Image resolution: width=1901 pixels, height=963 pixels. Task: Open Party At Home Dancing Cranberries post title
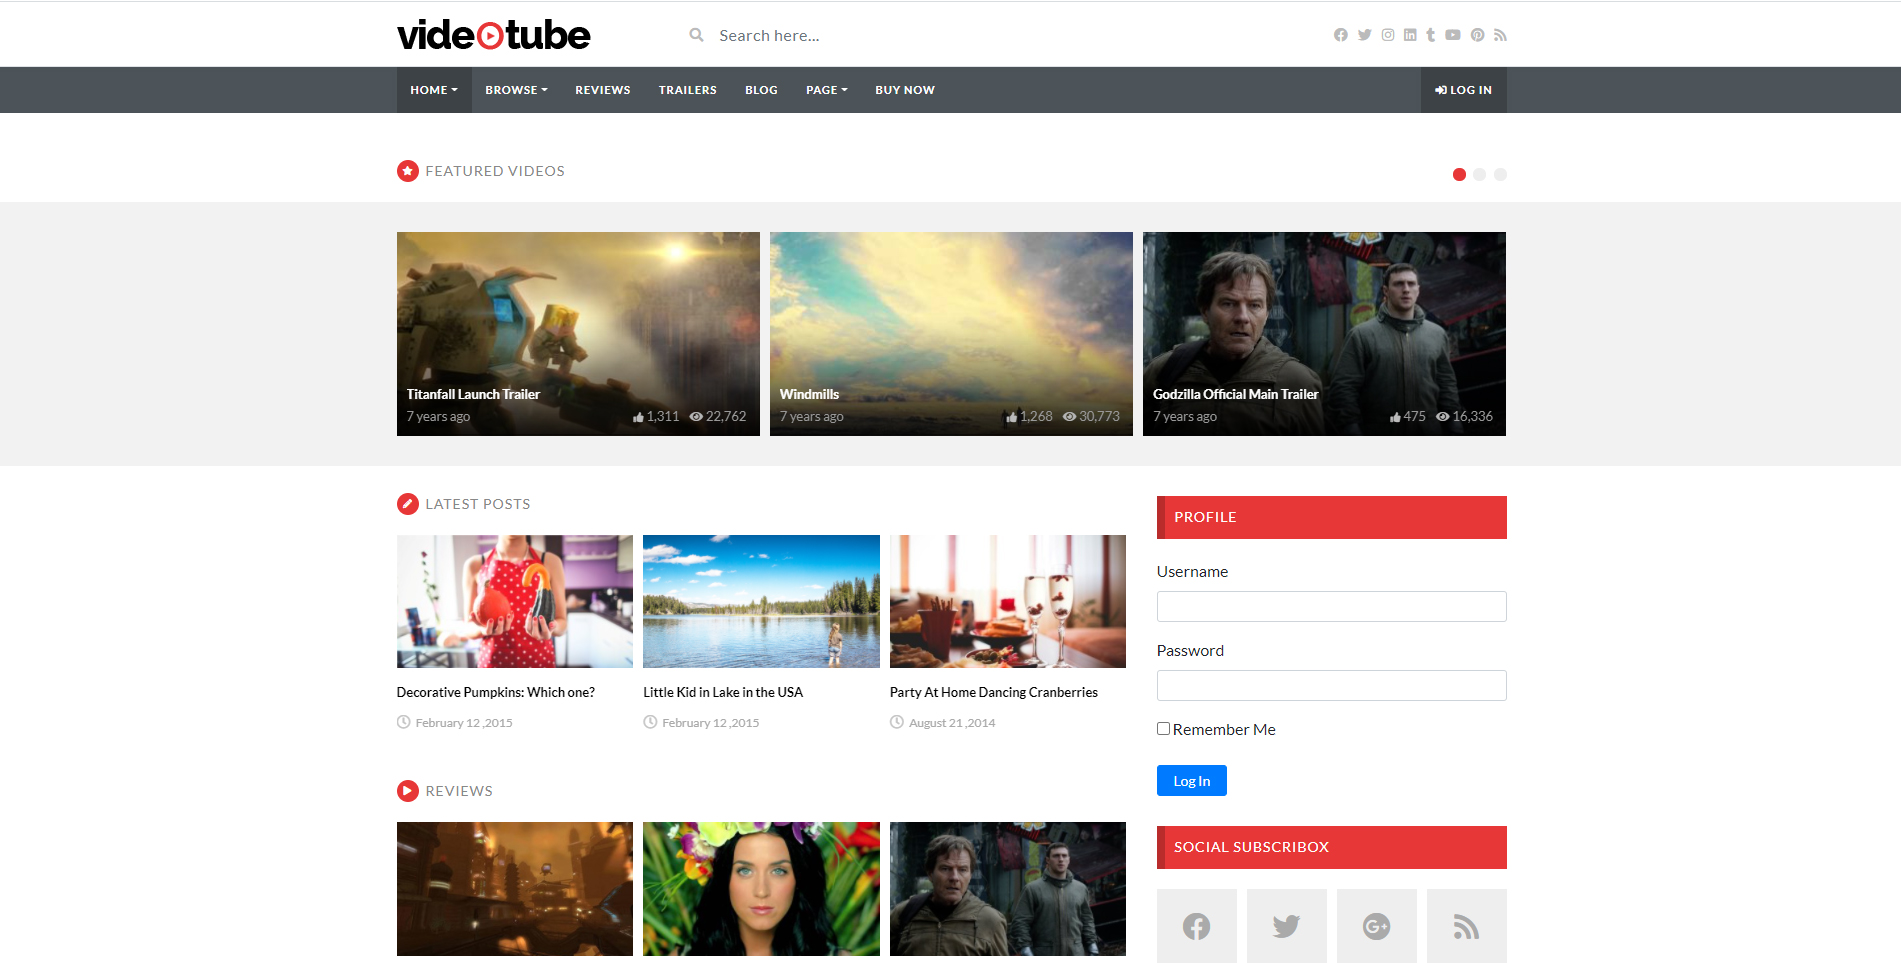tap(993, 692)
